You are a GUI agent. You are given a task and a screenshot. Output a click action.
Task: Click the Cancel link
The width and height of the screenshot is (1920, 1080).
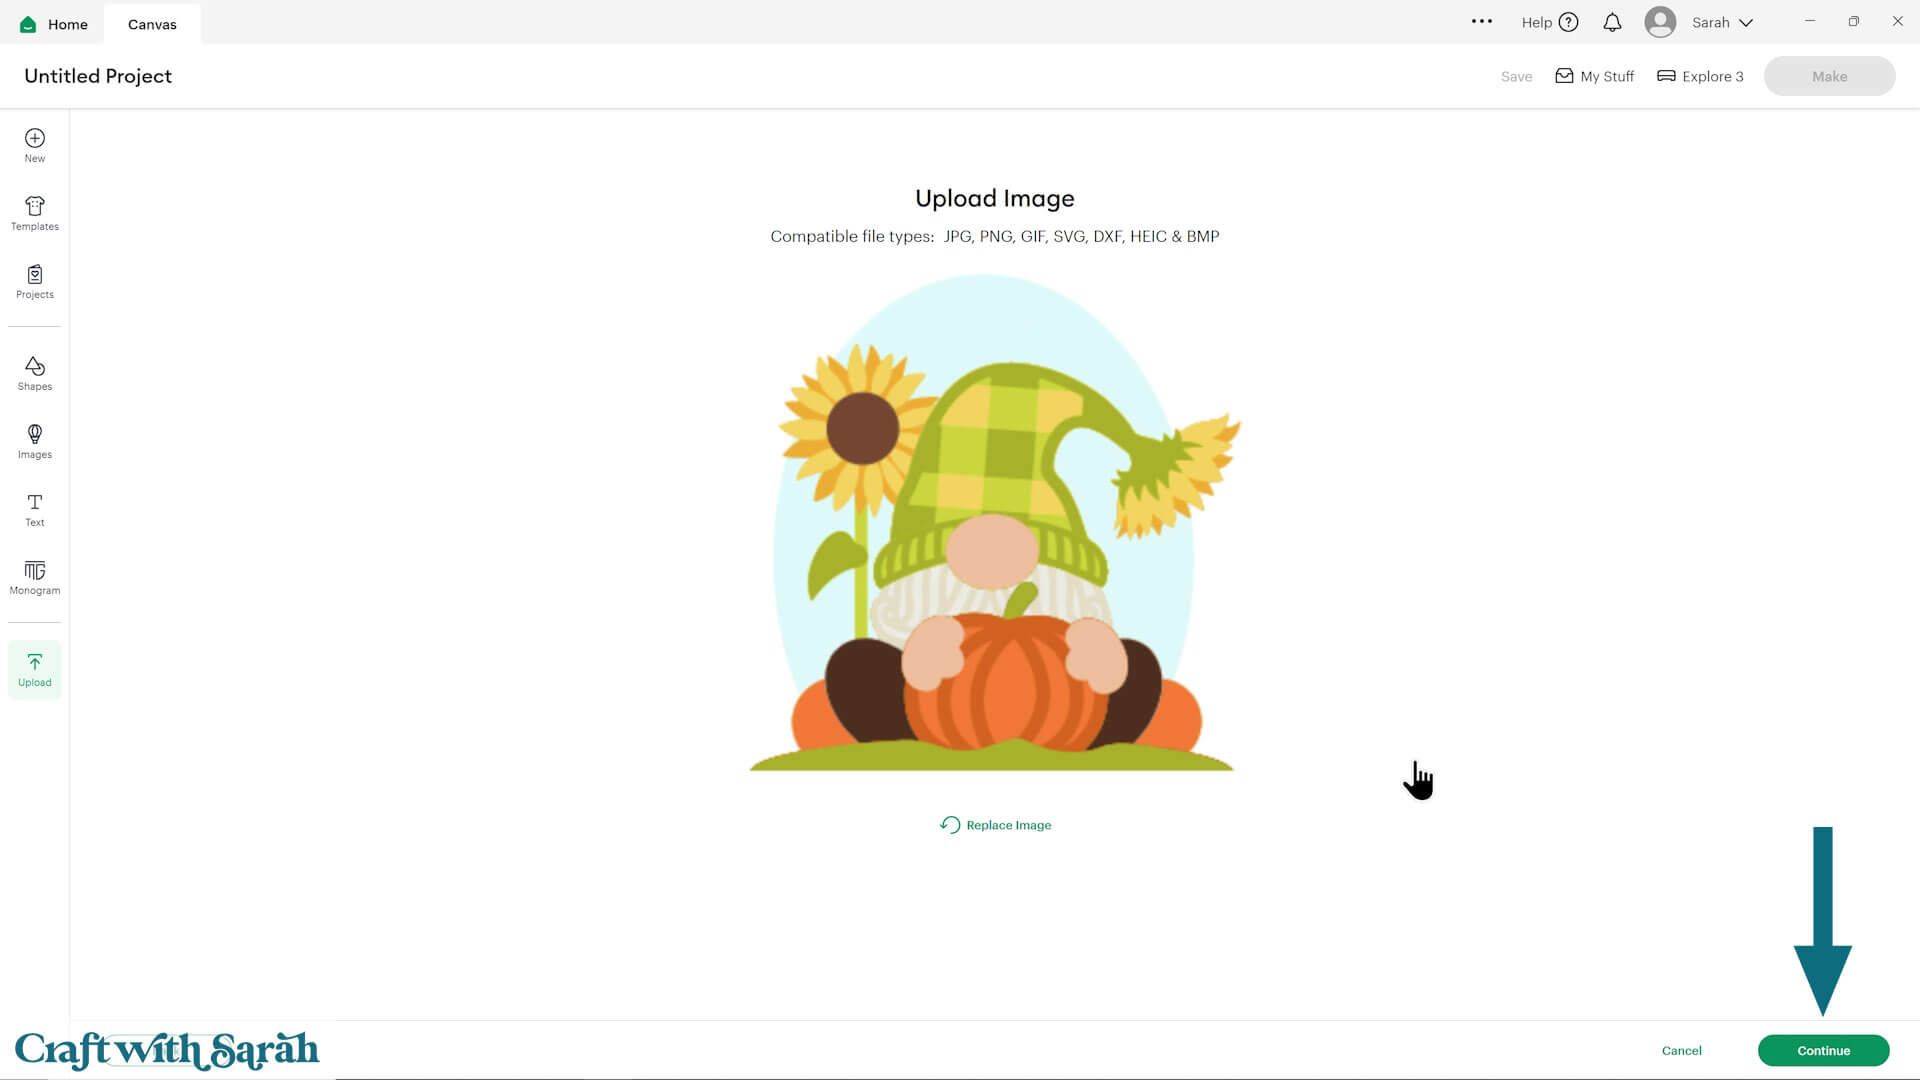[1681, 1050]
